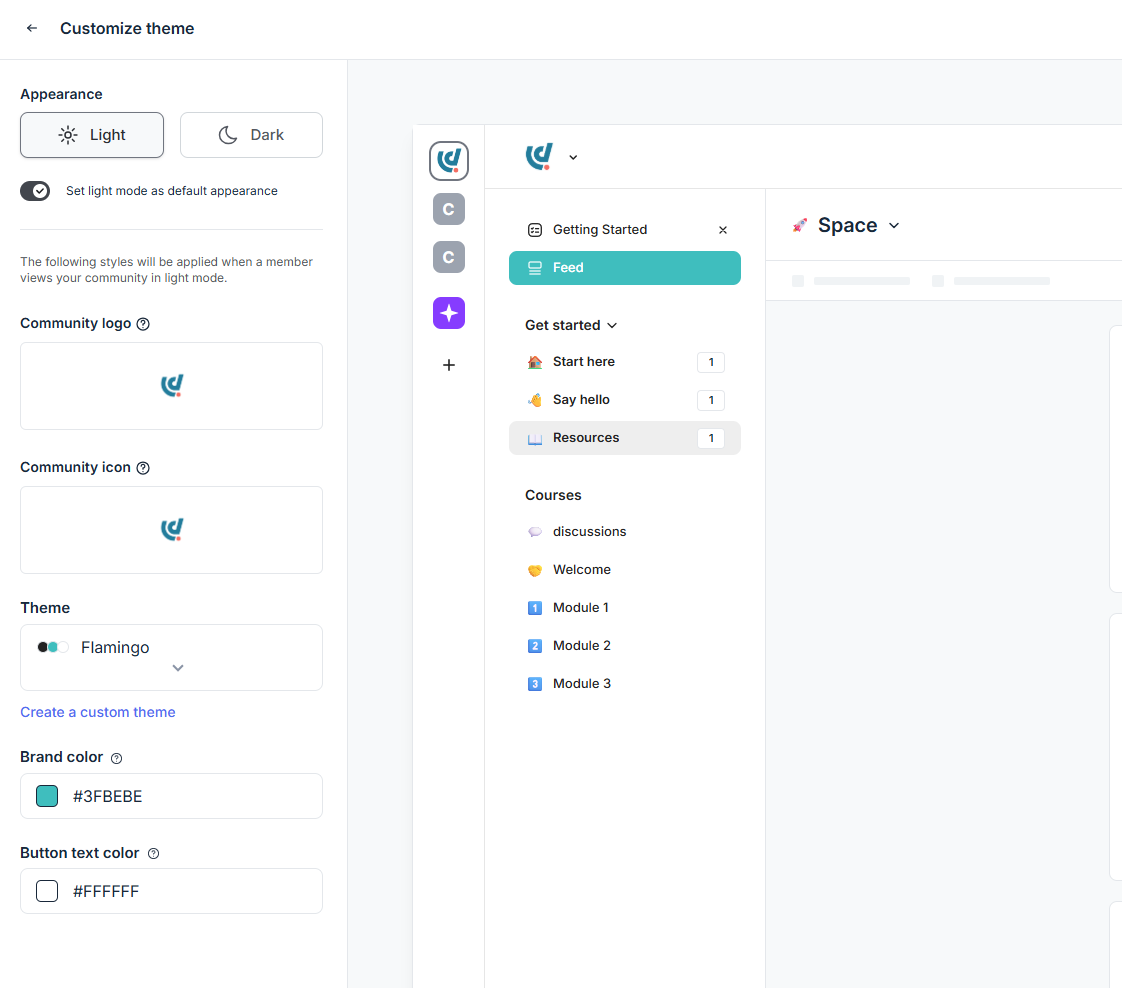The height and width of the screenshot is (988, 1122).
Task: Open help icon next to Community logo
Action: tap(143, 323)
